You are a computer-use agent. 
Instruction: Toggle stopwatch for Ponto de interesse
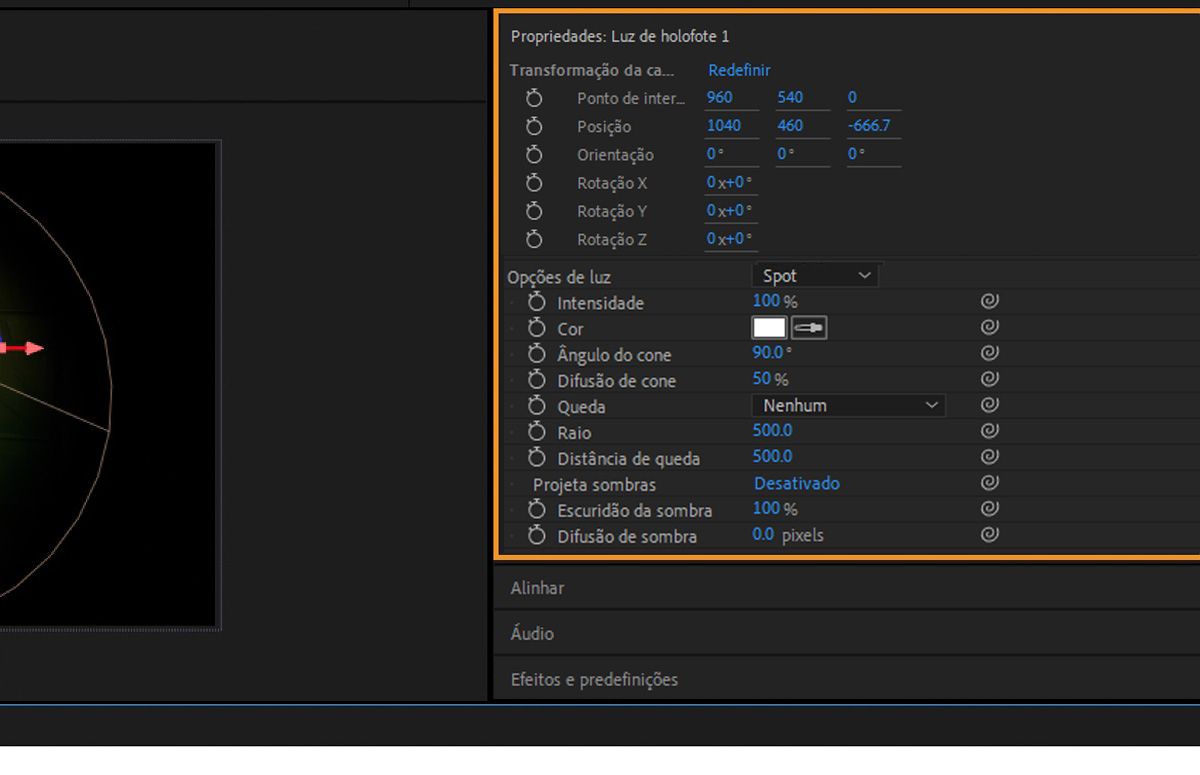(534, 98)
